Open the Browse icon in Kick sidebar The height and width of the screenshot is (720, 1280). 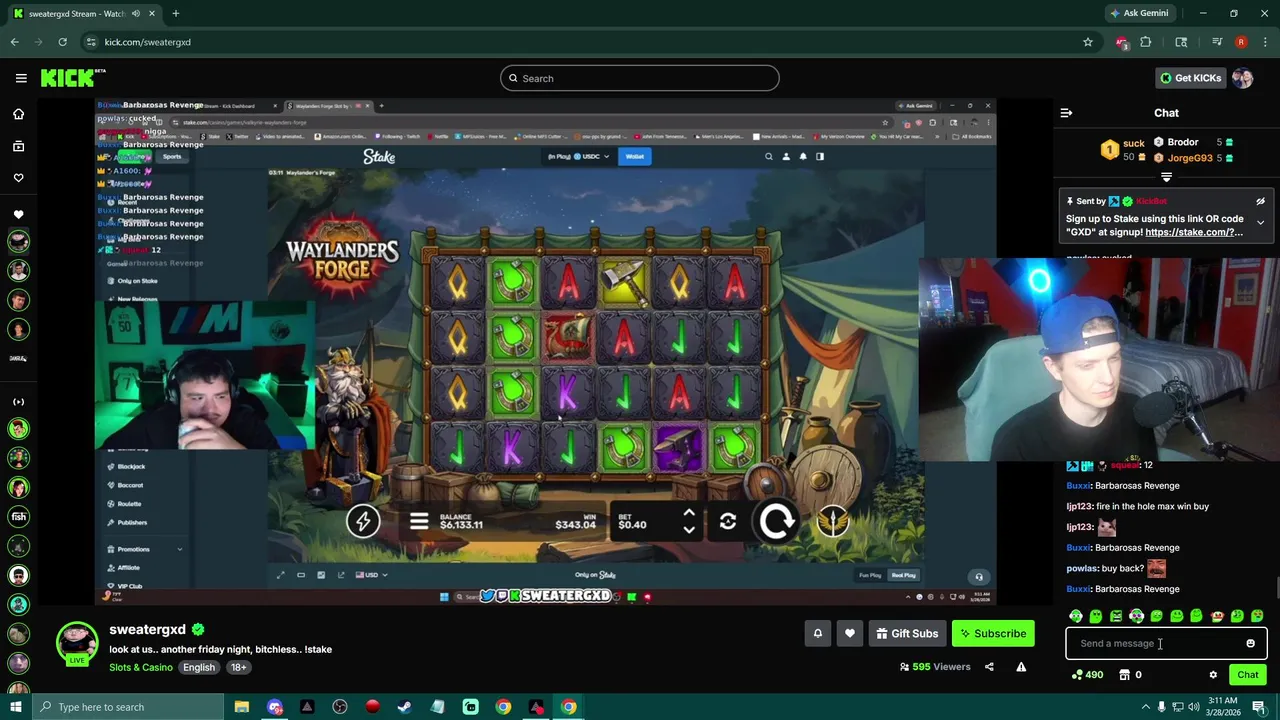pyautogui.click(x=18, y=146)
